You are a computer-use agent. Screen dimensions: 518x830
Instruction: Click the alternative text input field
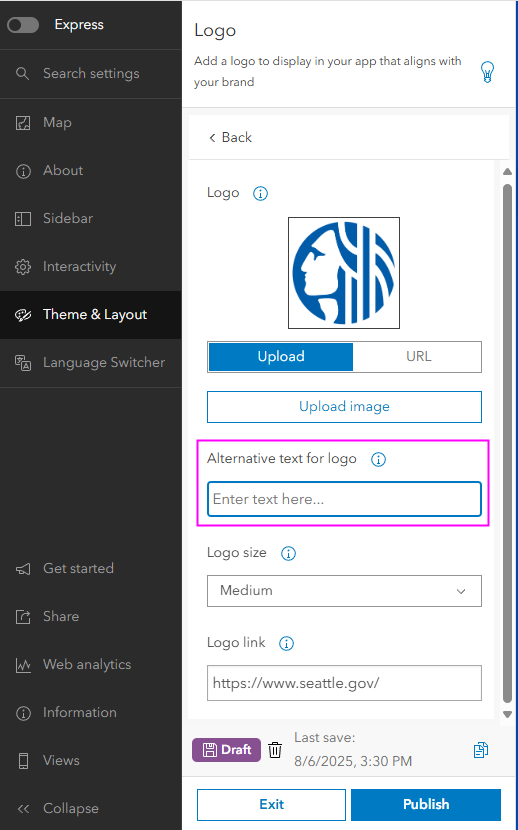point(344,499)
